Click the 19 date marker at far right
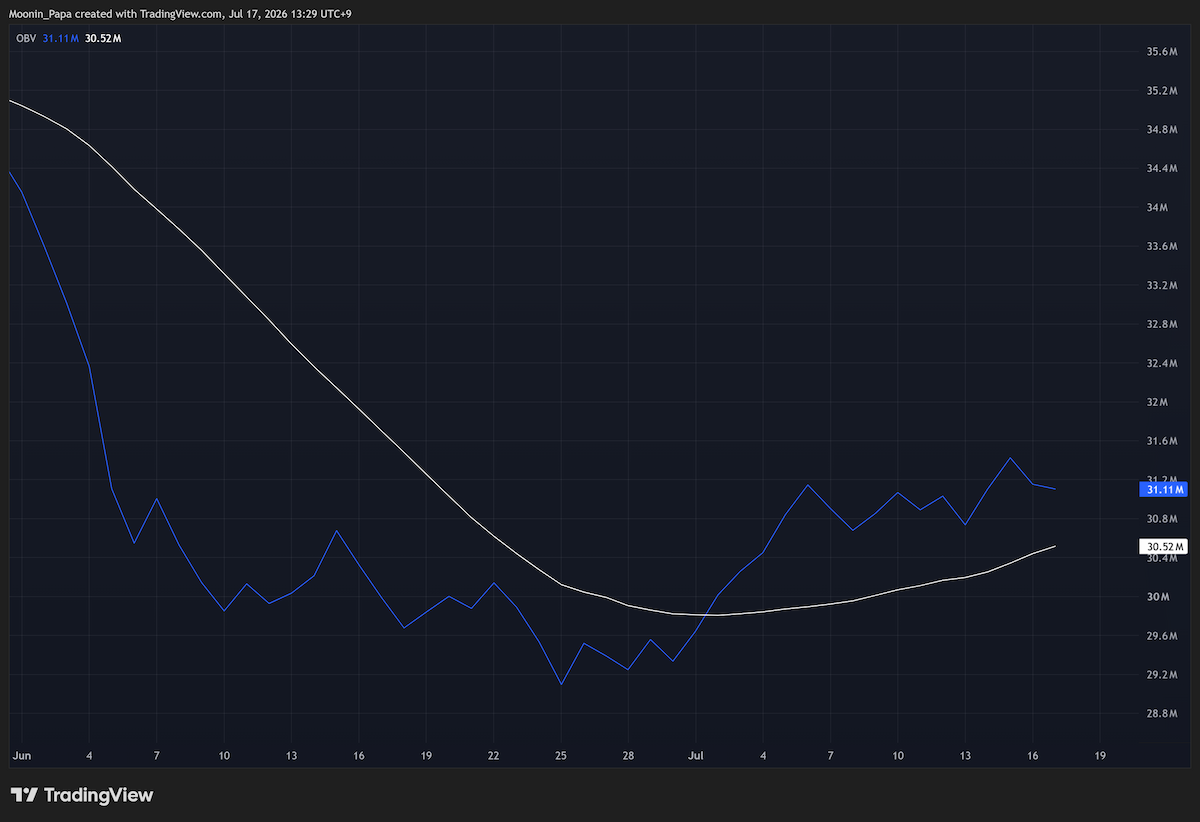Viewport: 1200px width, 822px height. pos(1100,756)
